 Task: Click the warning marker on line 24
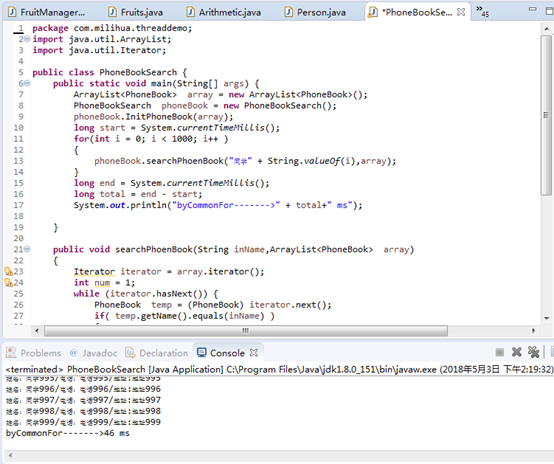[x=8, y=282]
